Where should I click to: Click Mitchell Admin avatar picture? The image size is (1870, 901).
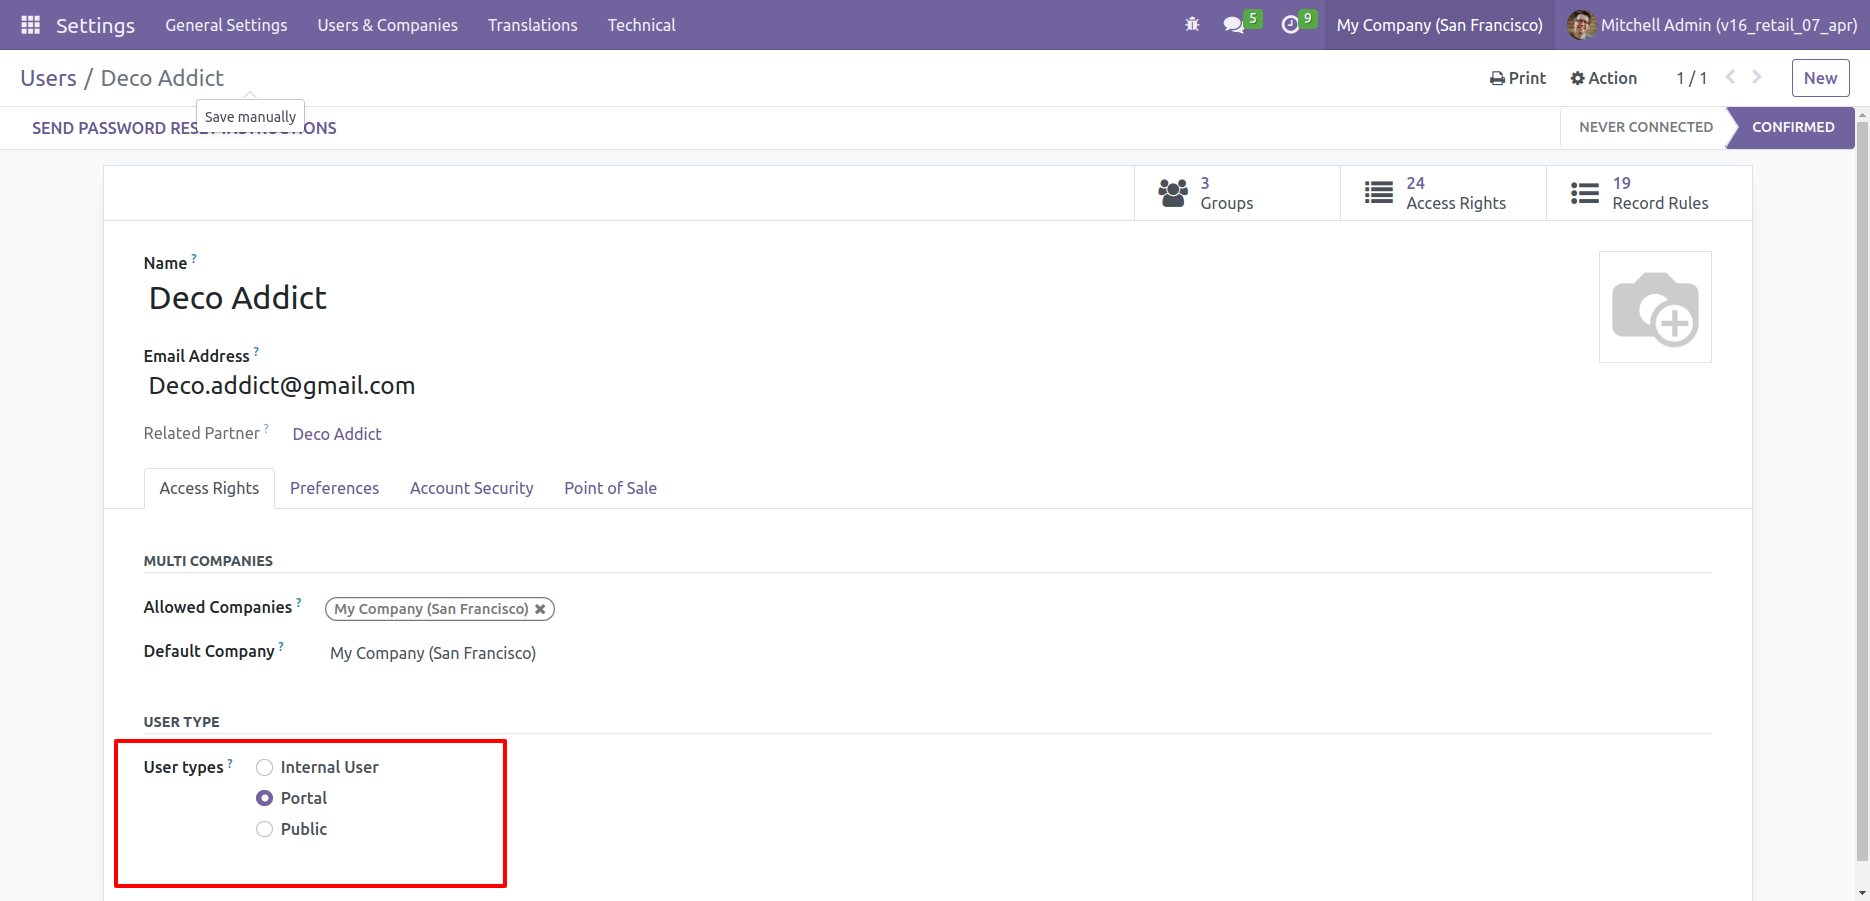(1581, 25)
